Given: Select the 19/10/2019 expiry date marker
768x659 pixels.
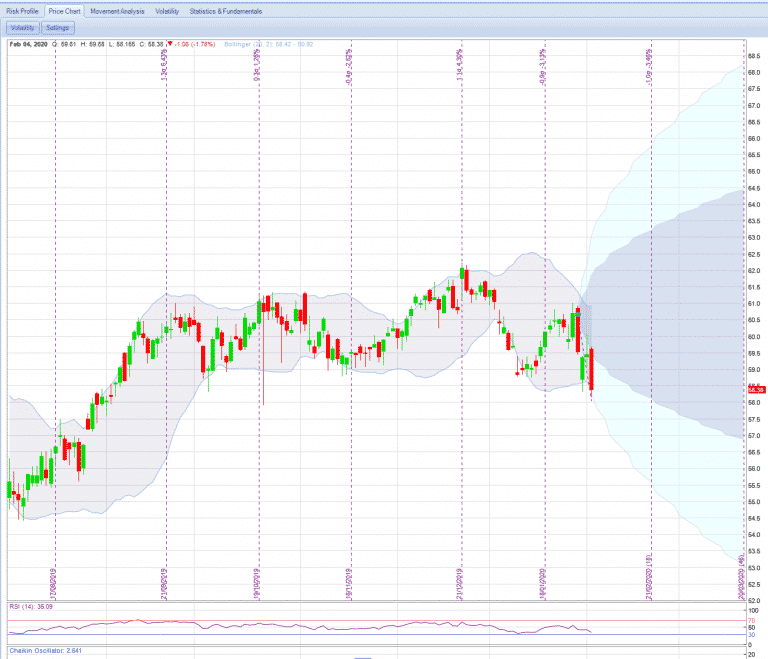Looking at the screenshot, I should tap(259, 579).
